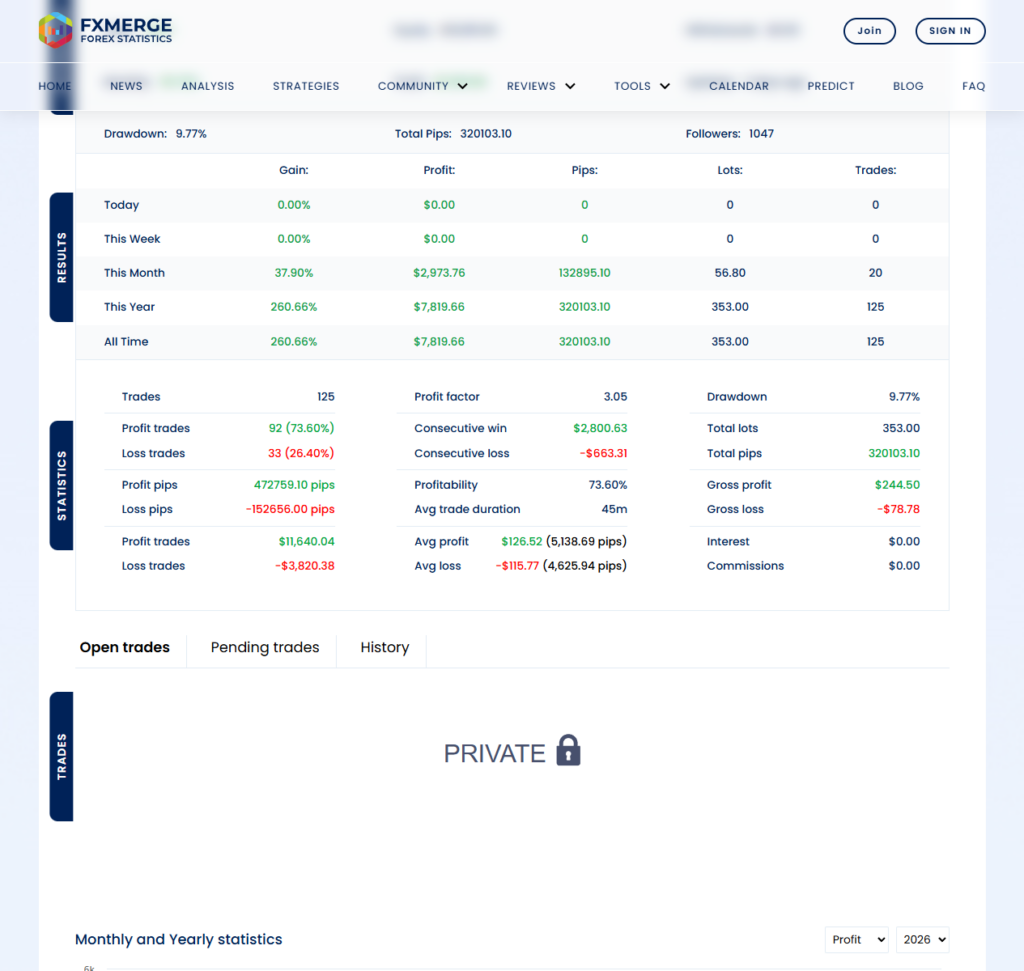Open the Analysis menu item
The height and width of the screenshot is (971, 1024).
208,86
